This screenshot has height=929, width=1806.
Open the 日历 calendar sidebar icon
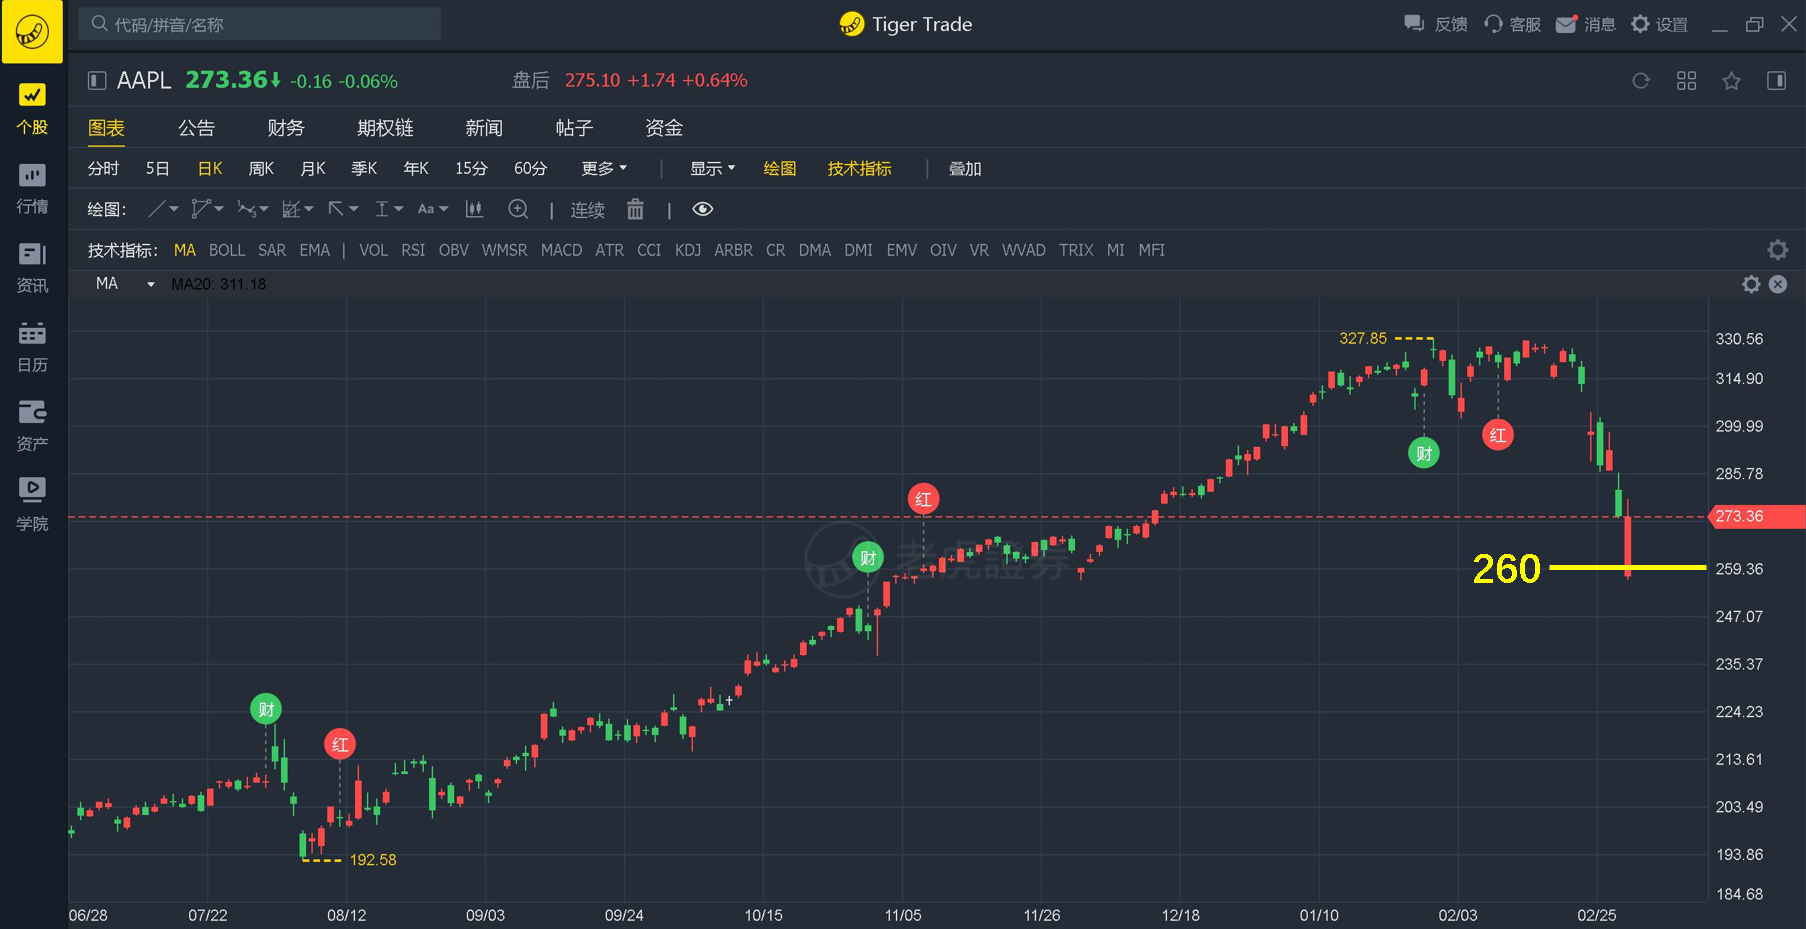(x=32, y=346)
